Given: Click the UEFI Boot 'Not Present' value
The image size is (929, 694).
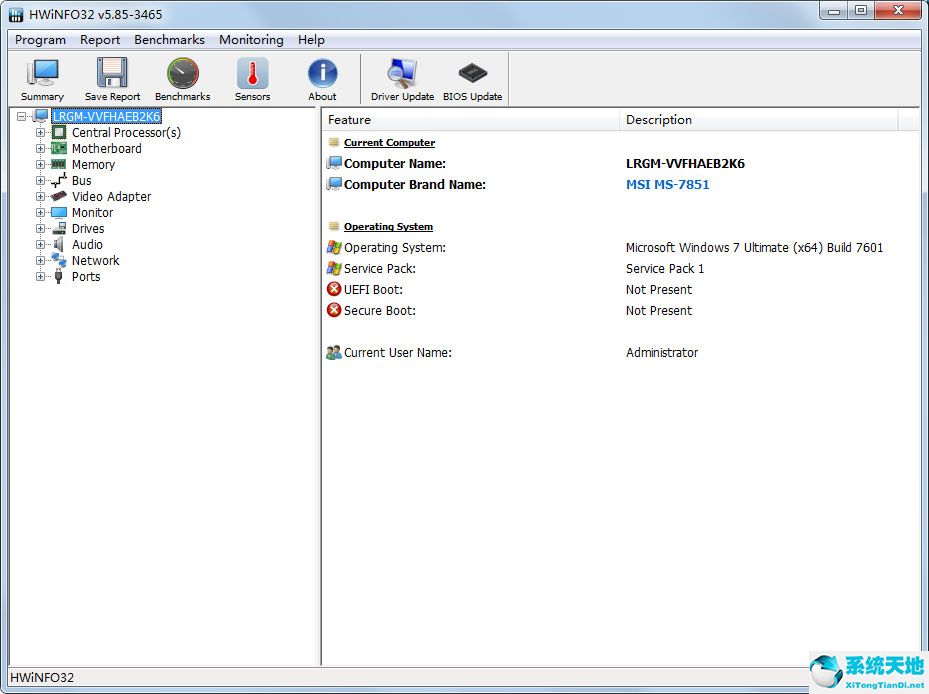Looking at the screenshot, I should click(x=659, y=289).
